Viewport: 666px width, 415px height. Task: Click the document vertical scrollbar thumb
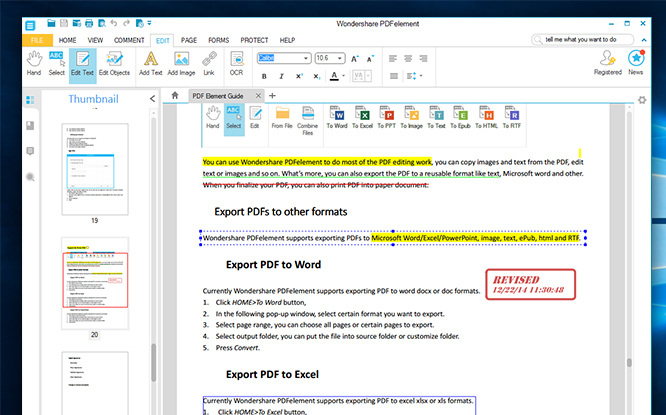629,362
